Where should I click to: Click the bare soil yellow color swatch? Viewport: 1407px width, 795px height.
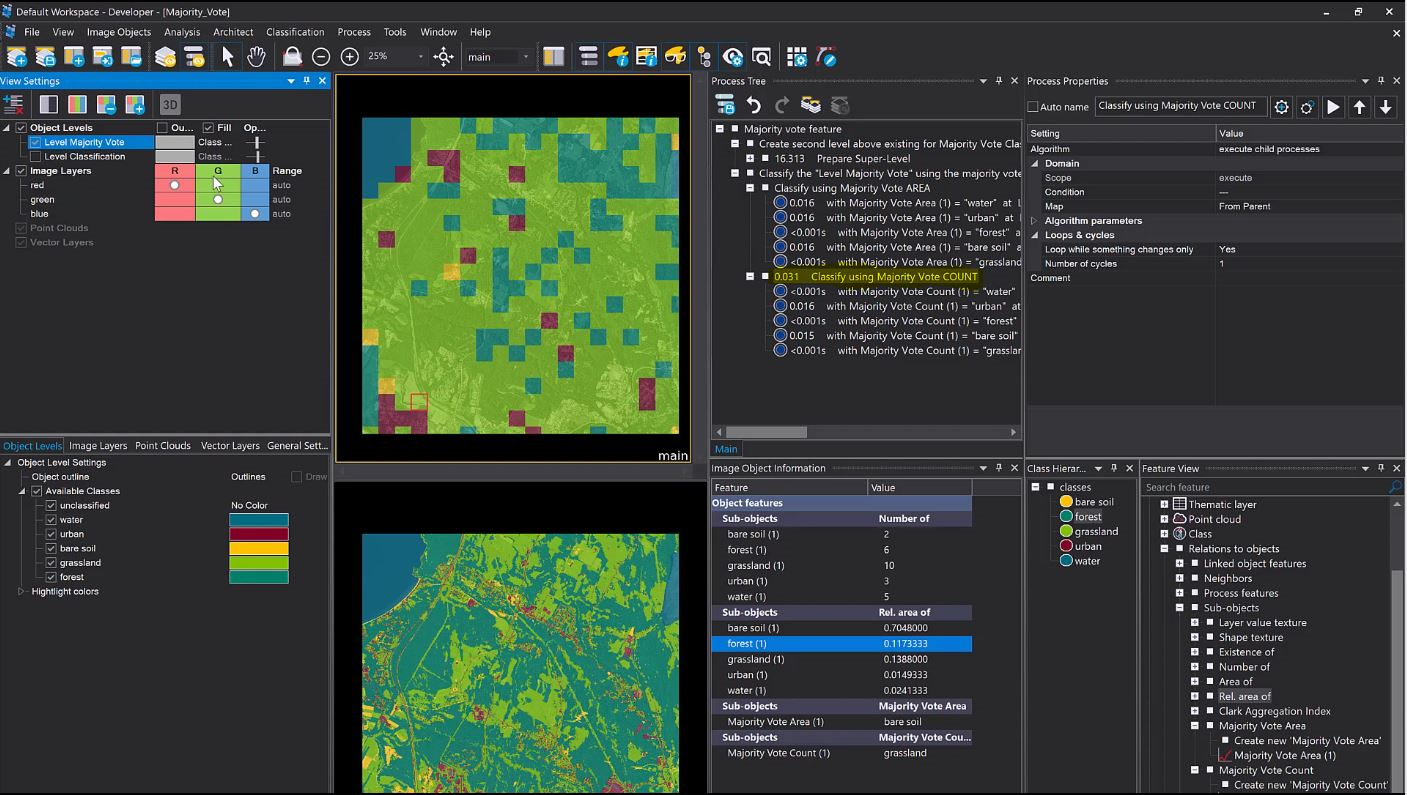[259, 548]
